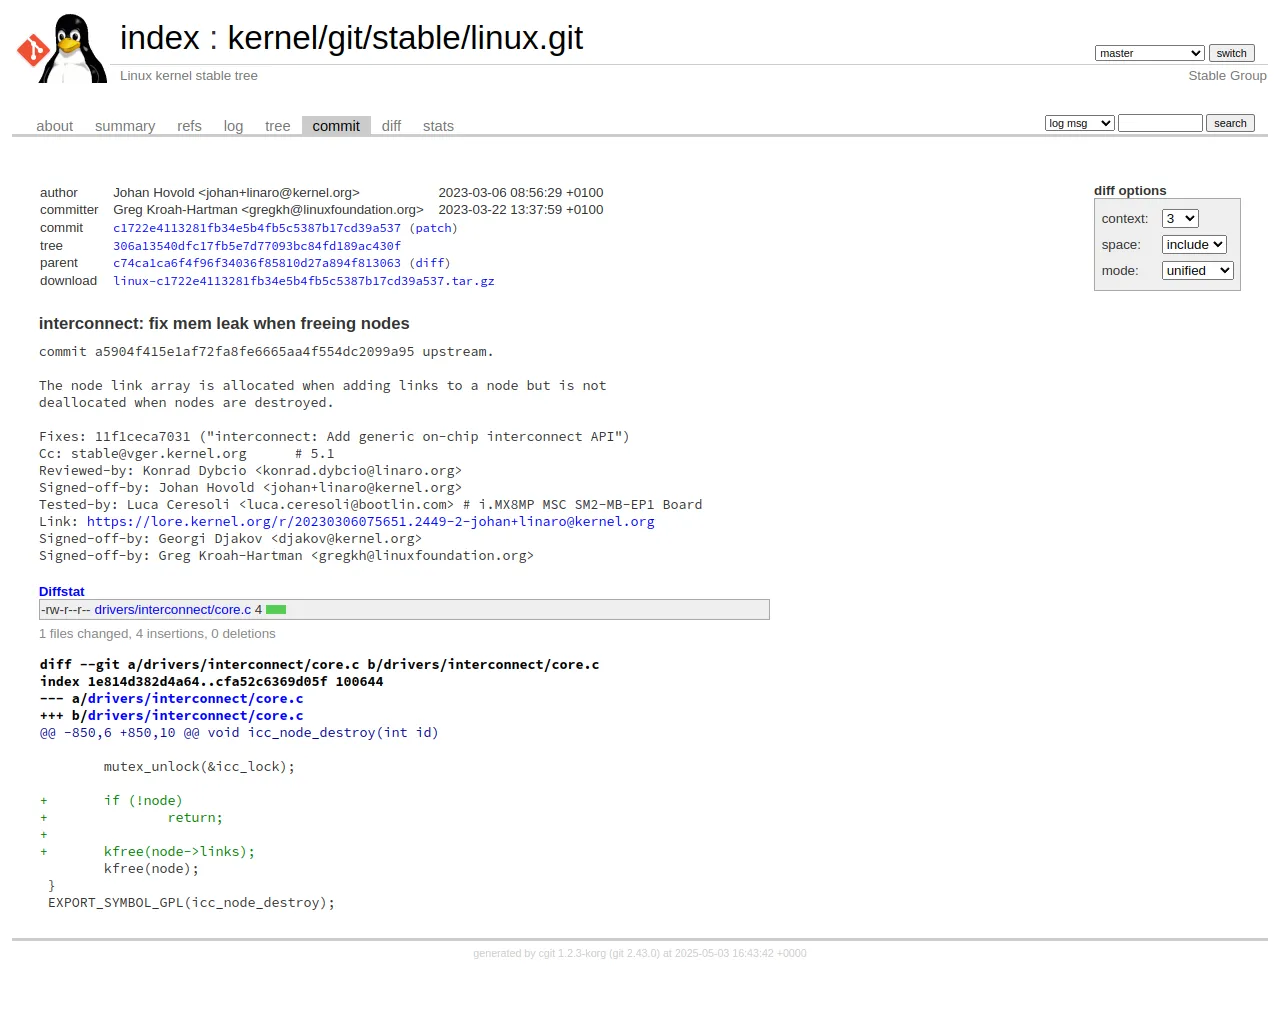Select the log tab

[x=233, y=126]
